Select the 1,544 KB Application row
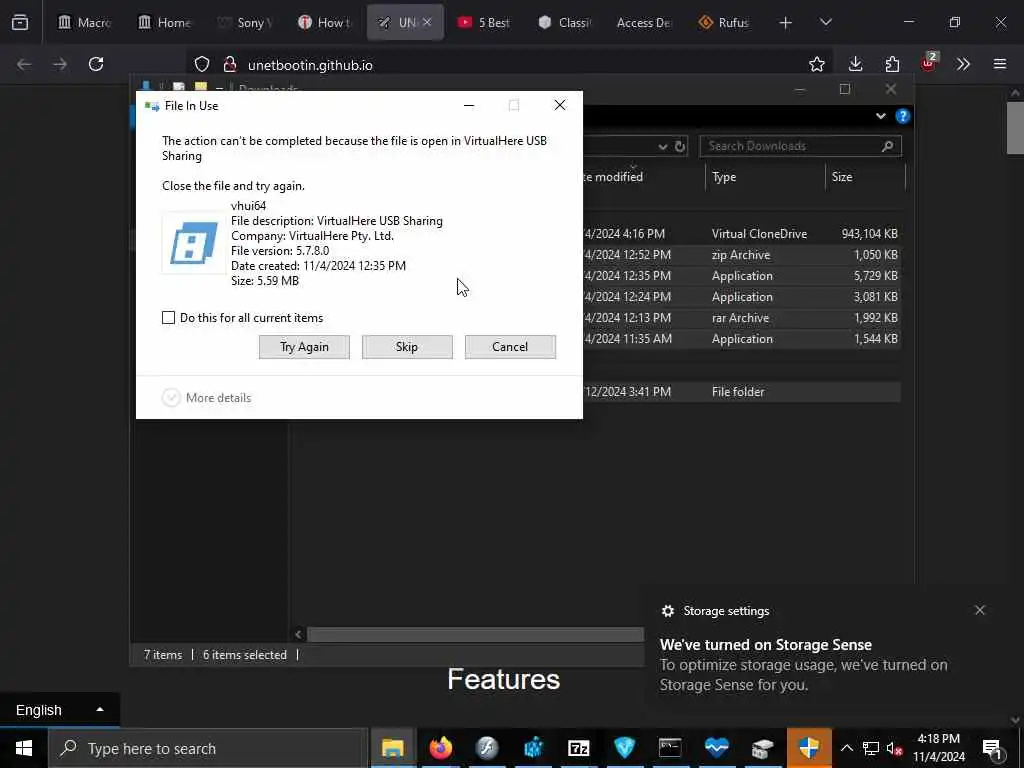The width and height of the screenshot is (1024, 768). (741, 338)
